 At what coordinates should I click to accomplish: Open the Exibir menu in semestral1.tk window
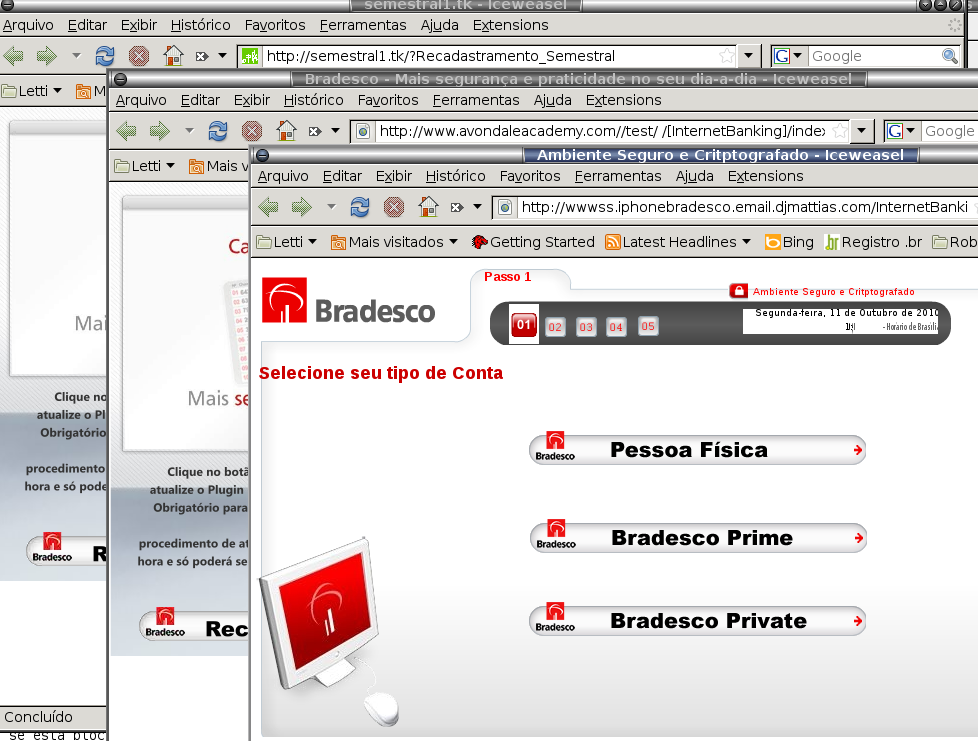[x=138, y=25]
